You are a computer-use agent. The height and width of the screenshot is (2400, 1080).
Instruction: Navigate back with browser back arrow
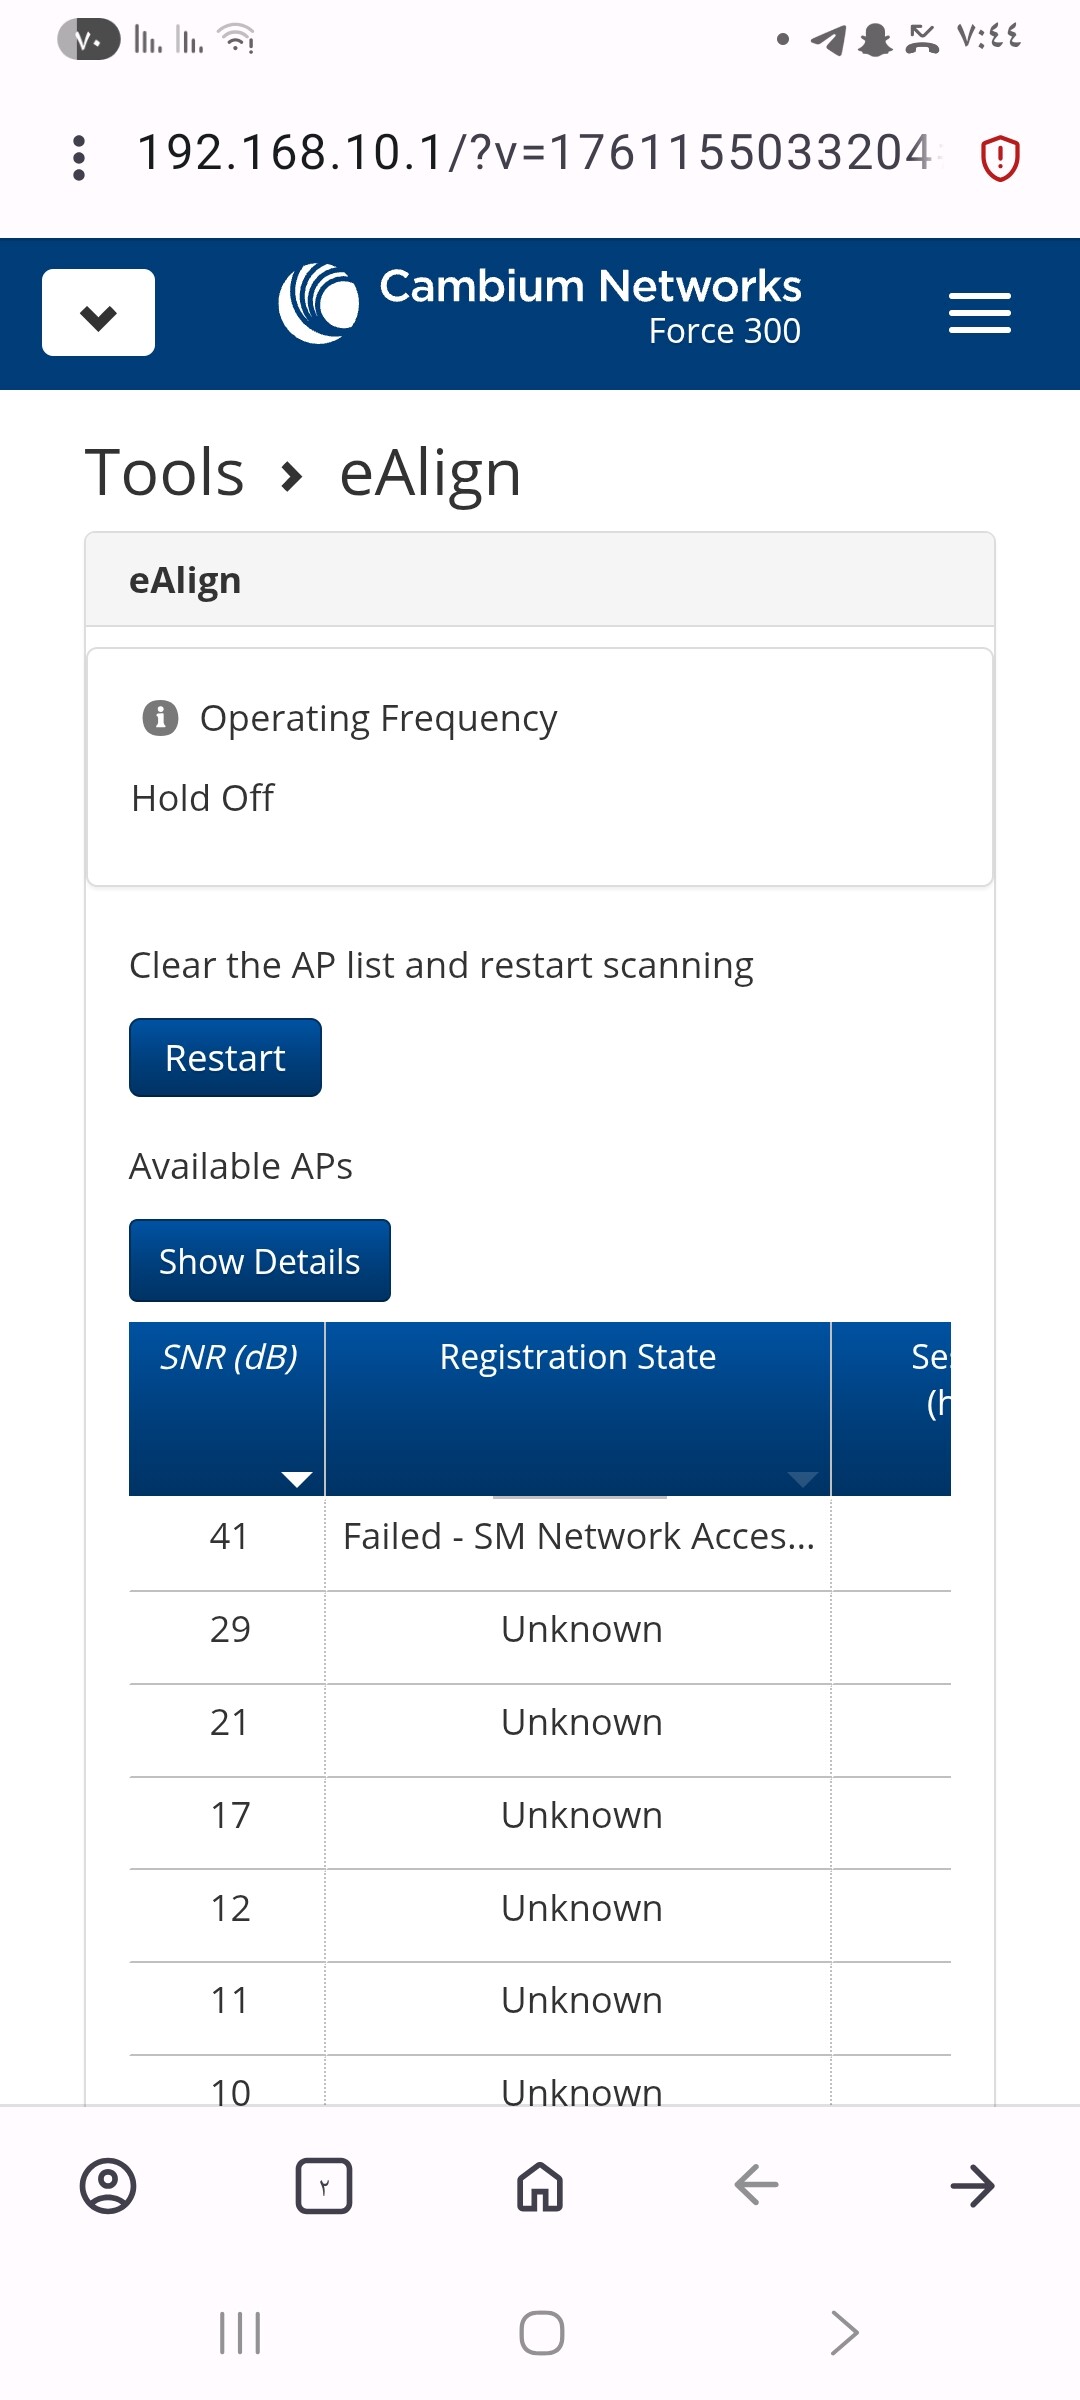pos(756,2186)
